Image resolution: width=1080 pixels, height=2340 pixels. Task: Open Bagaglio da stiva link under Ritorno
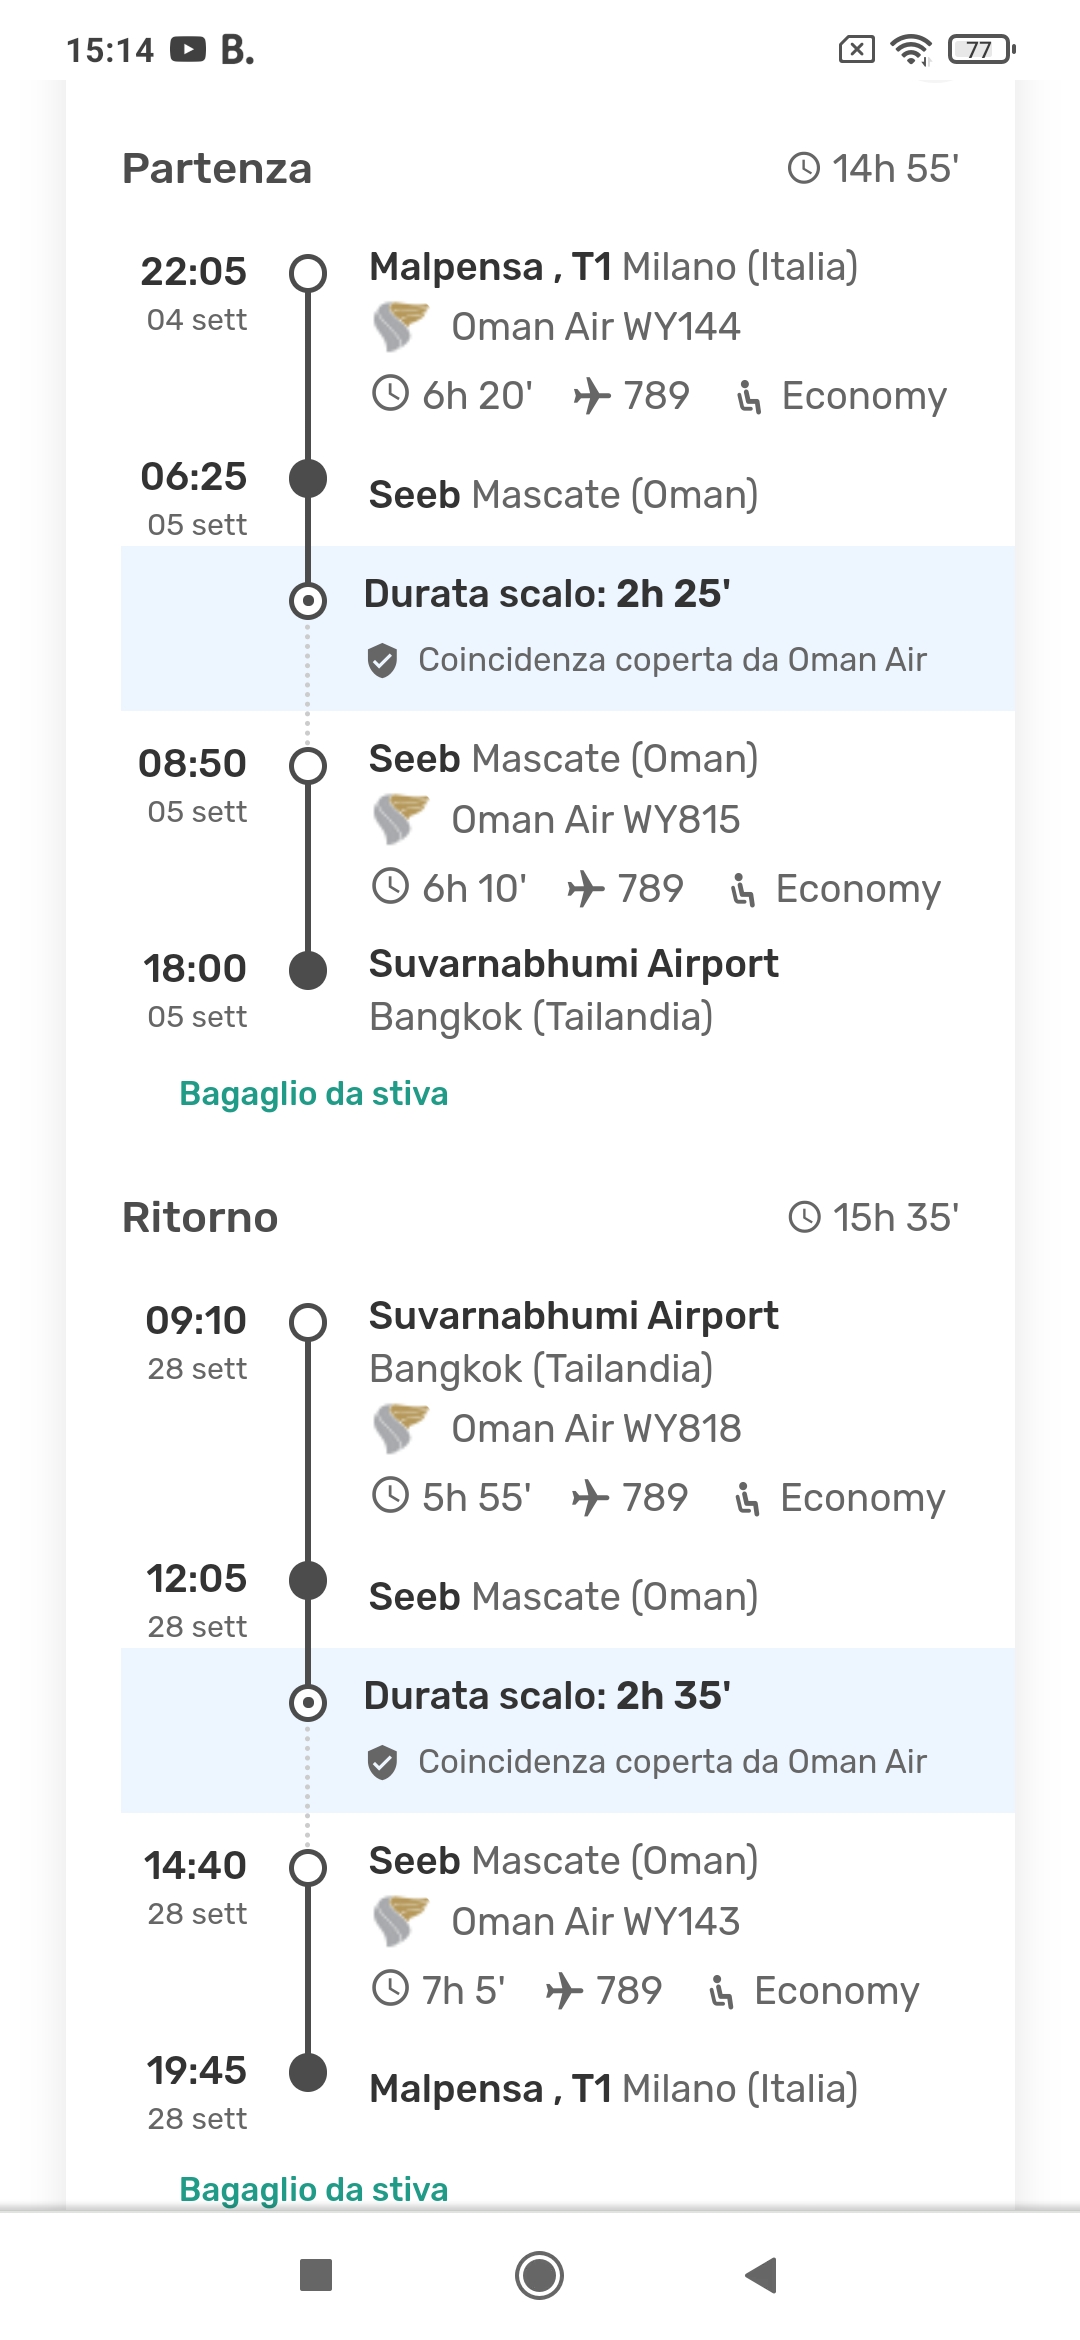pos(313,2189)
